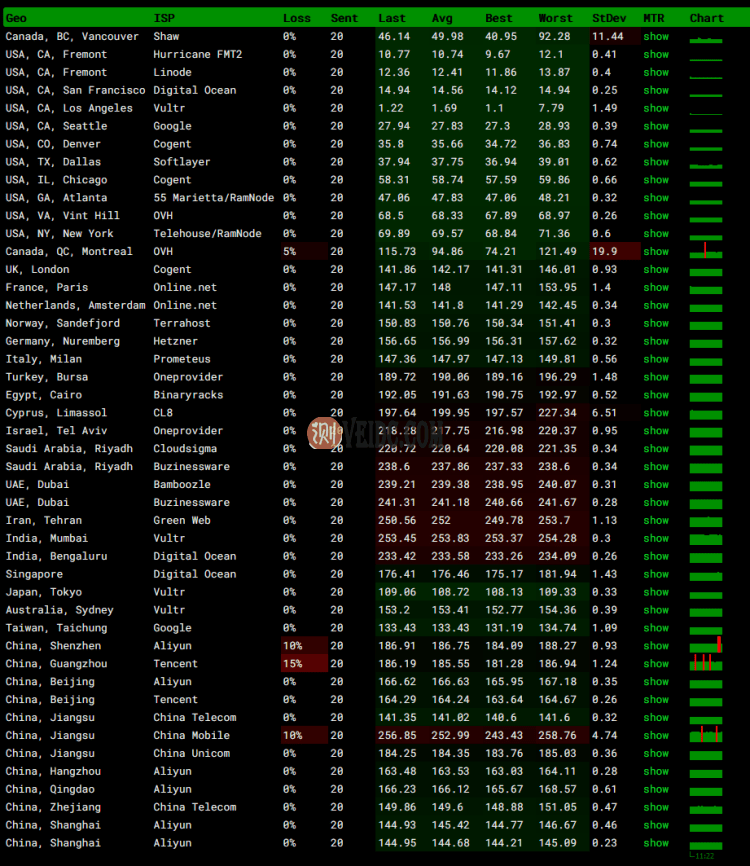
Task: Select the 'India, Bengaluru' geo cell
Action: (x=56, y=556)
